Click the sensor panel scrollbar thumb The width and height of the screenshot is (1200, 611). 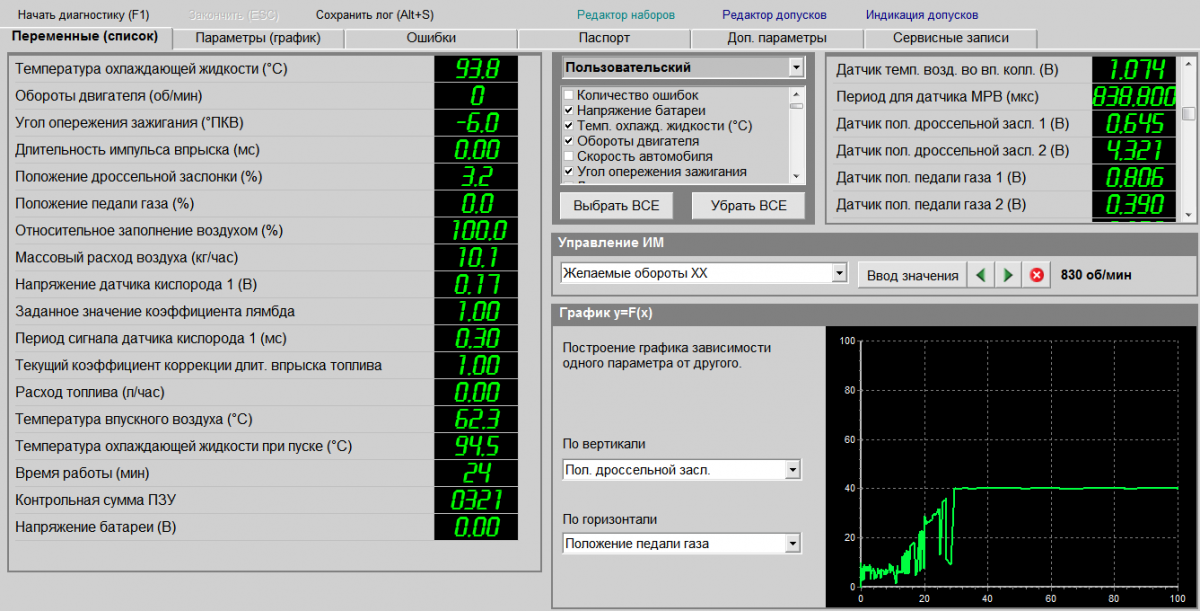point(1188,113)
